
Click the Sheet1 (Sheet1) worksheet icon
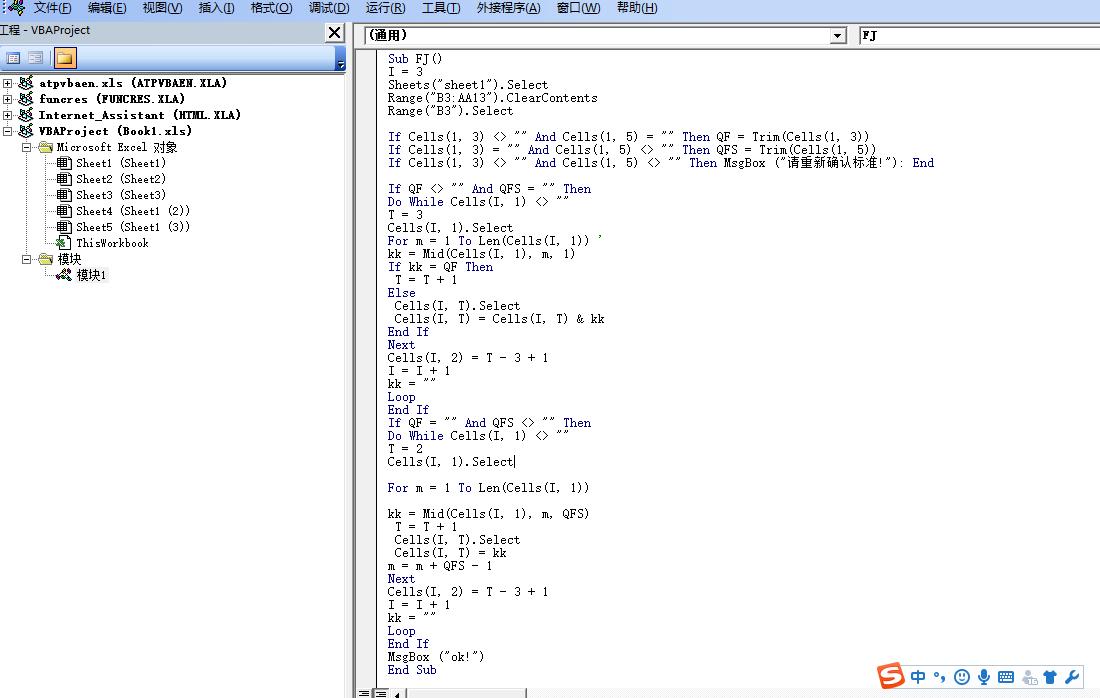point(65,163)
